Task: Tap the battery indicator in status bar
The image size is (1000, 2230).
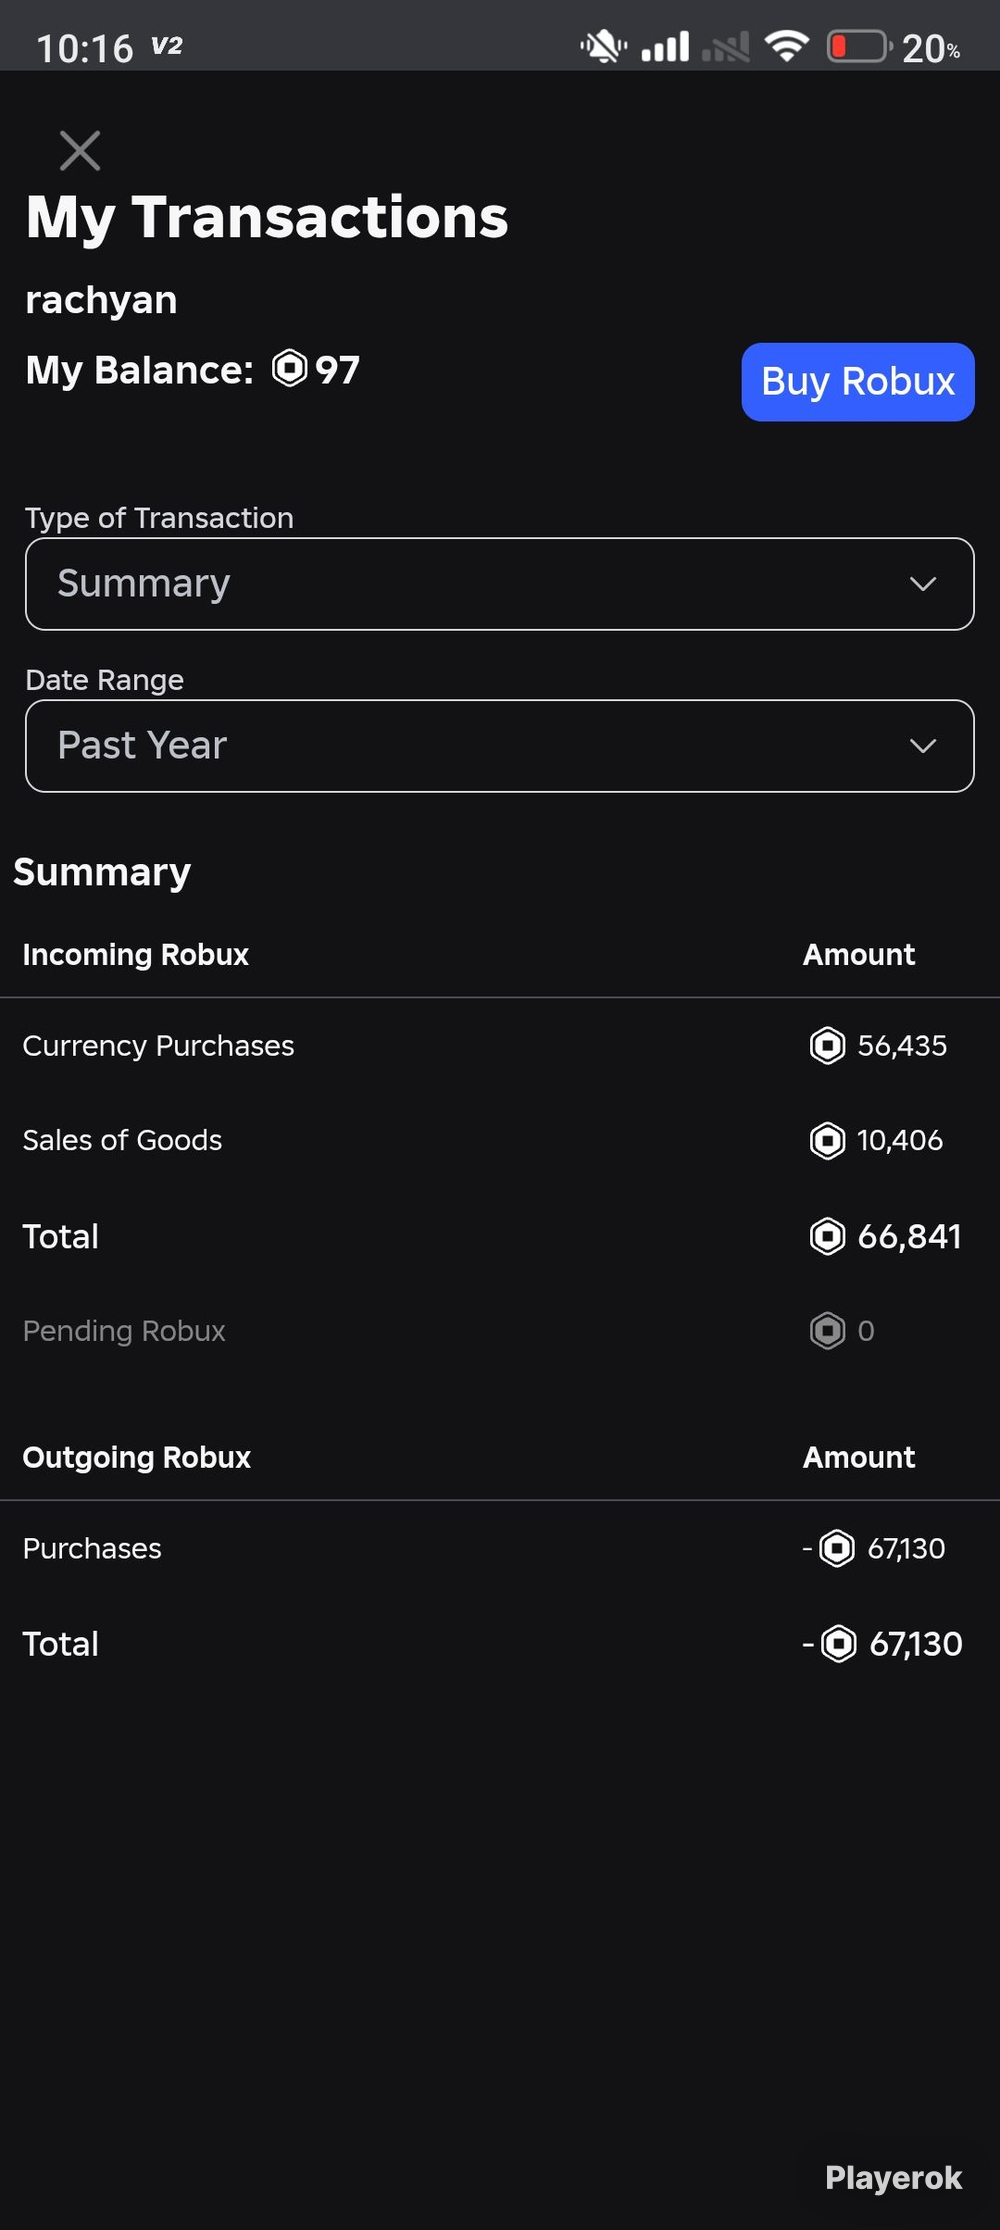Action: pyautogui.click(x=860, y=46)
